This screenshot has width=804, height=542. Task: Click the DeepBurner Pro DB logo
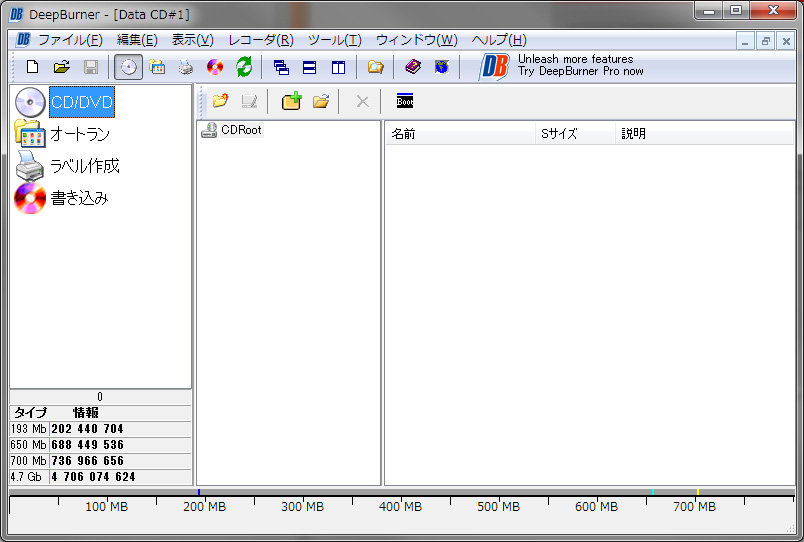pos(494,67)
